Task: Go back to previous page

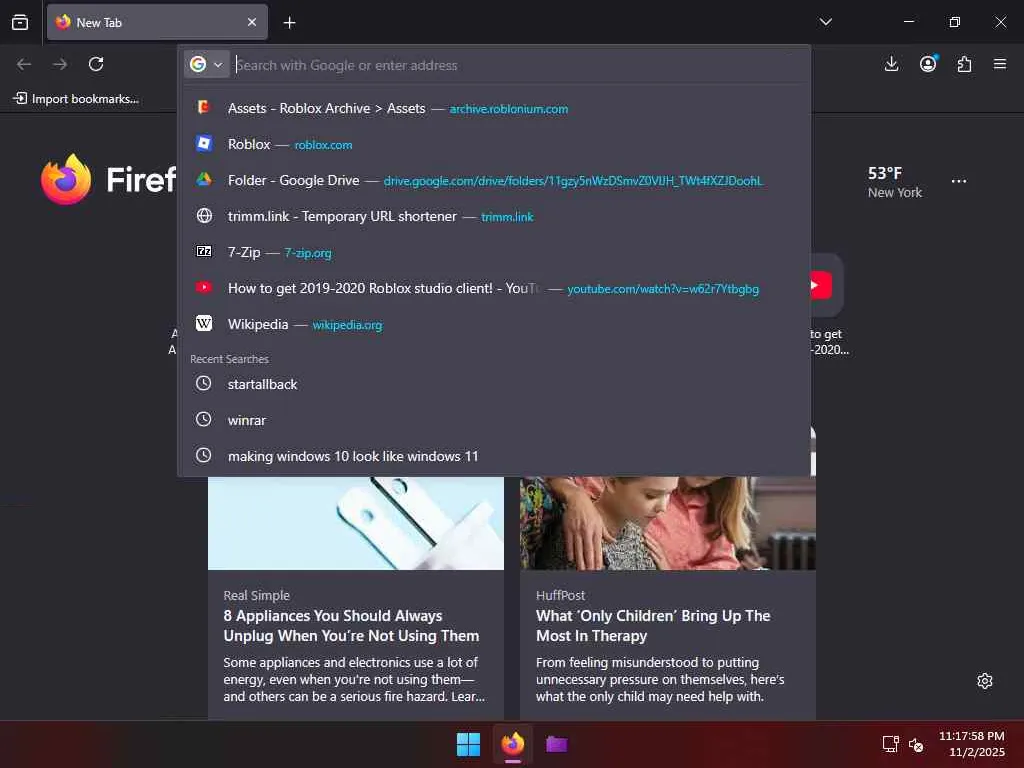Action: pyautogui.click(x=24, y=64)
